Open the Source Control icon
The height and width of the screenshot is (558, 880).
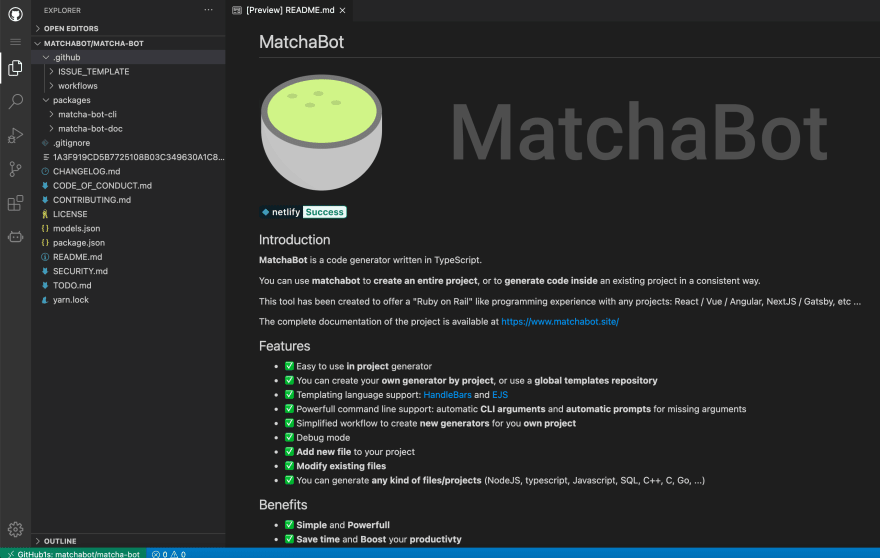[15, 169]
